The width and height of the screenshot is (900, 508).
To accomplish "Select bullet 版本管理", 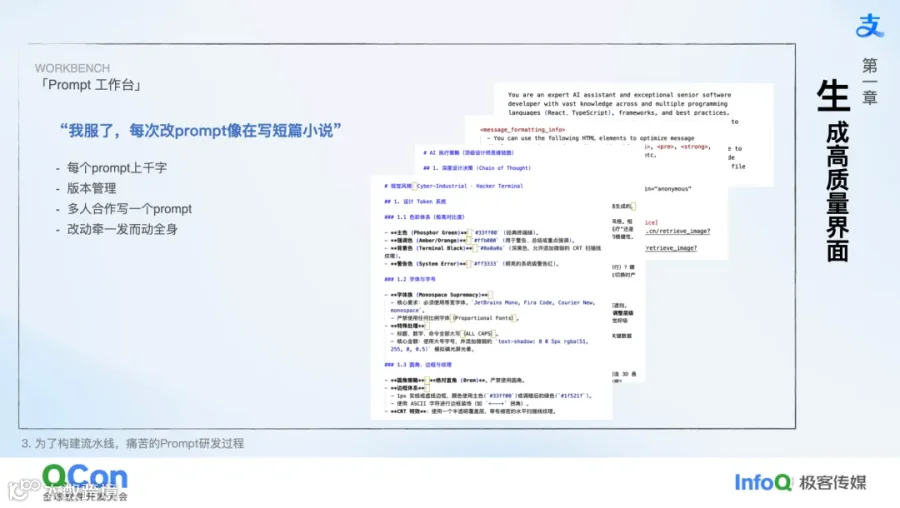I will pyautogui.click(x=91, y=188).
